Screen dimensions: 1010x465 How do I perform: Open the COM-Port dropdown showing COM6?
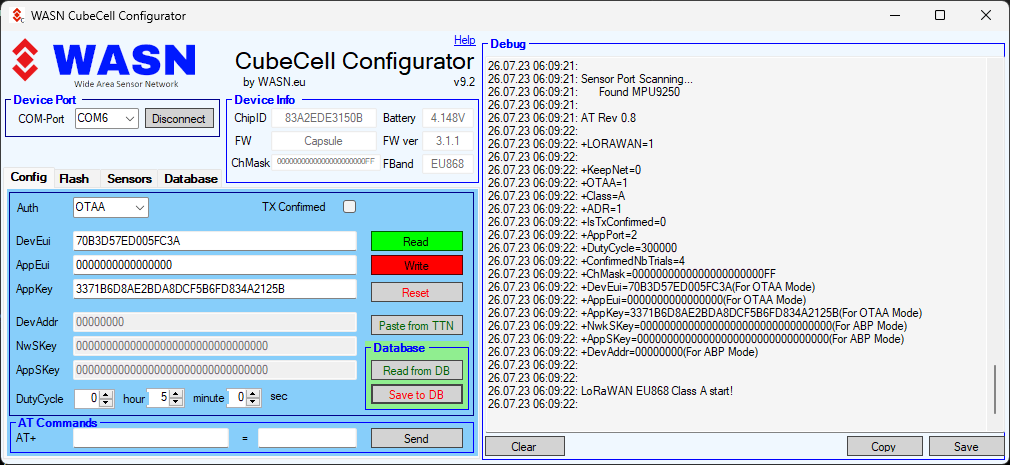107,119
